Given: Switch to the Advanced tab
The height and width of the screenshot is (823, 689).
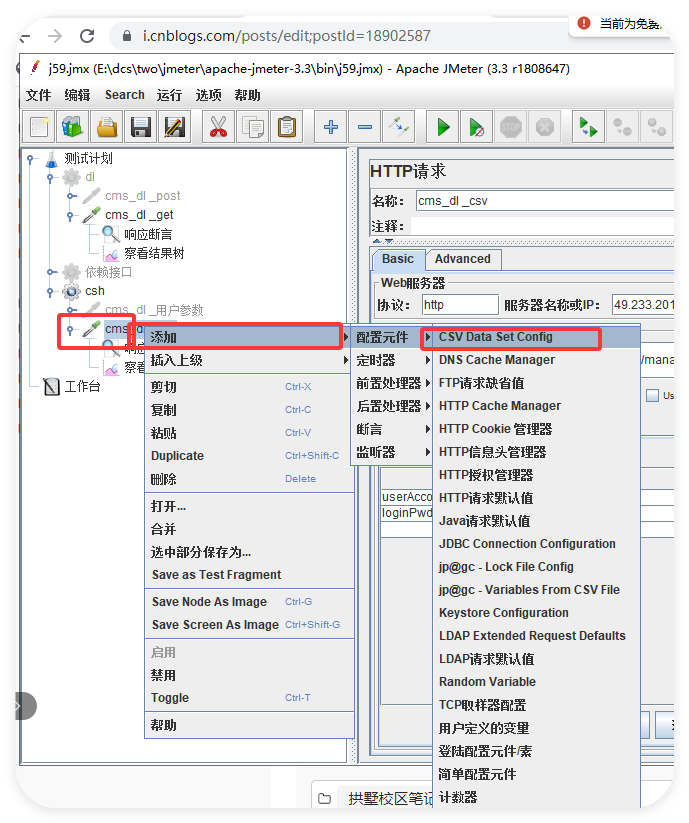Looking at the screenshot, I should point(462,259).
